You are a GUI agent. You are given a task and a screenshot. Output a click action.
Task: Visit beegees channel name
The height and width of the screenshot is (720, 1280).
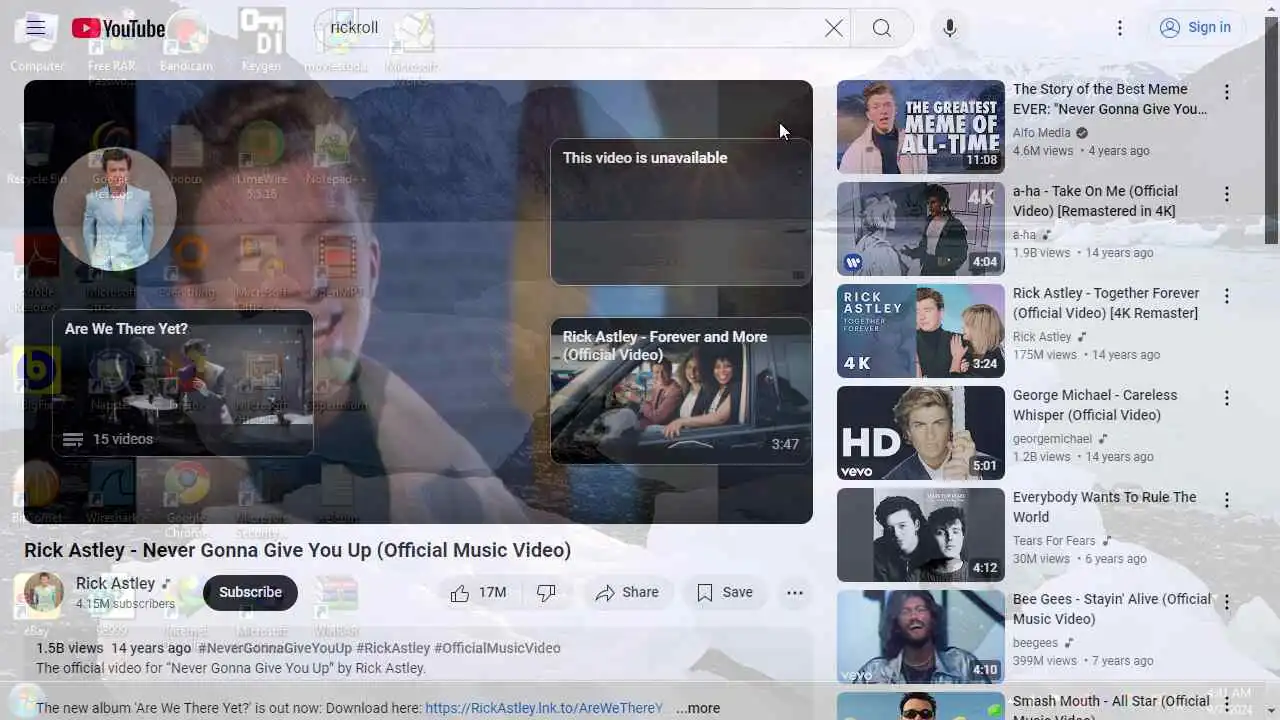tap(1035, 643)
